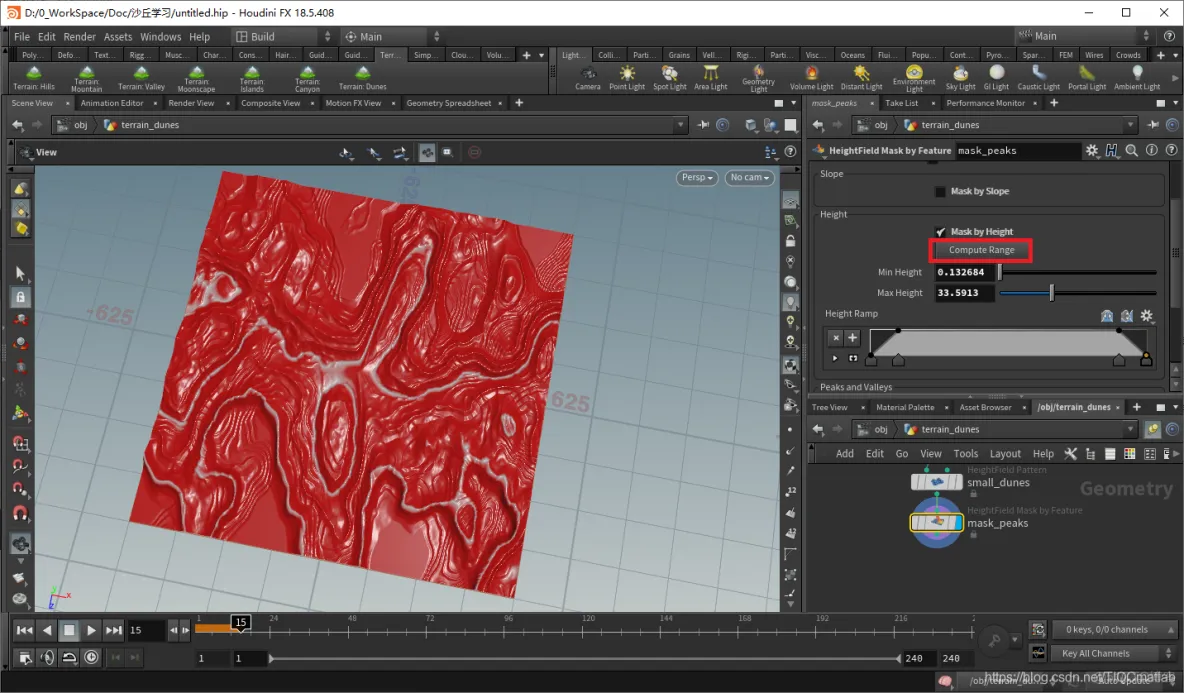Image resolution: width=1184 pixels, height=693 pixels.
Task: Open the No cam camera menu
Action: click(x=749, y=177)
